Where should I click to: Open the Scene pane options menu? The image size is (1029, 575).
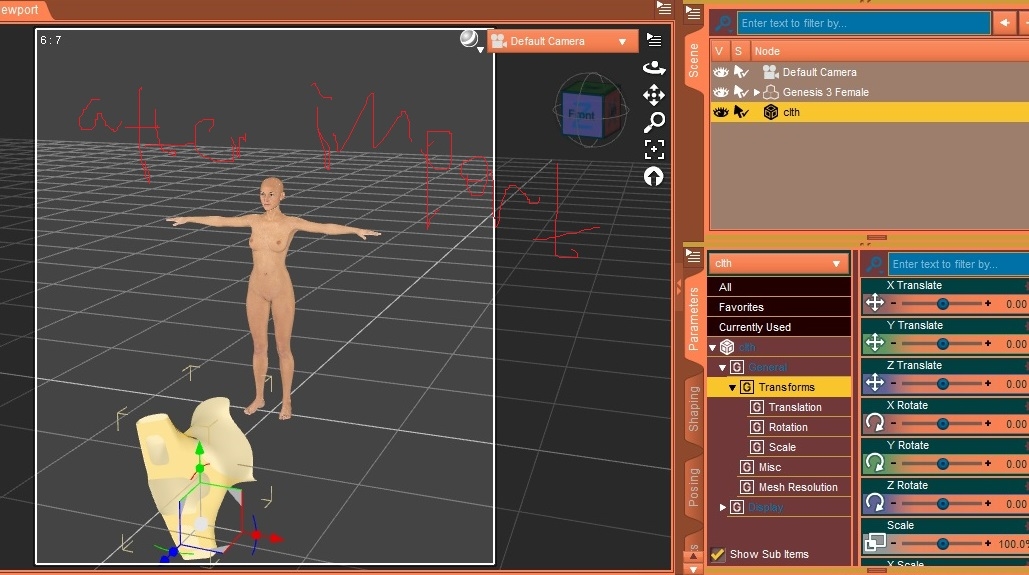click(x=694, y=12)
